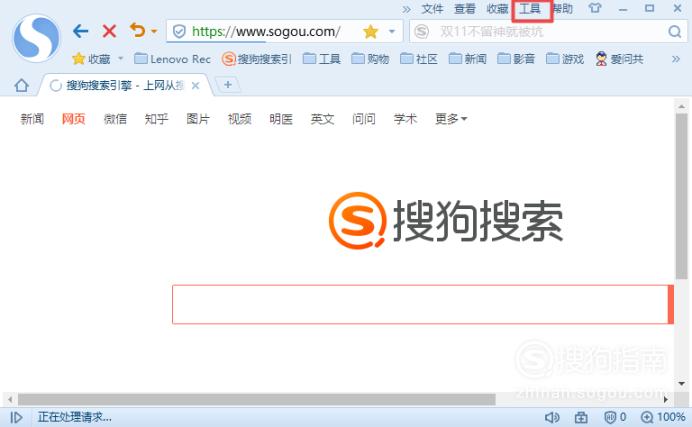This screenshot has width=692, height=427.
Task: Click the security shield in the address bar
Action: click(179, 32)
